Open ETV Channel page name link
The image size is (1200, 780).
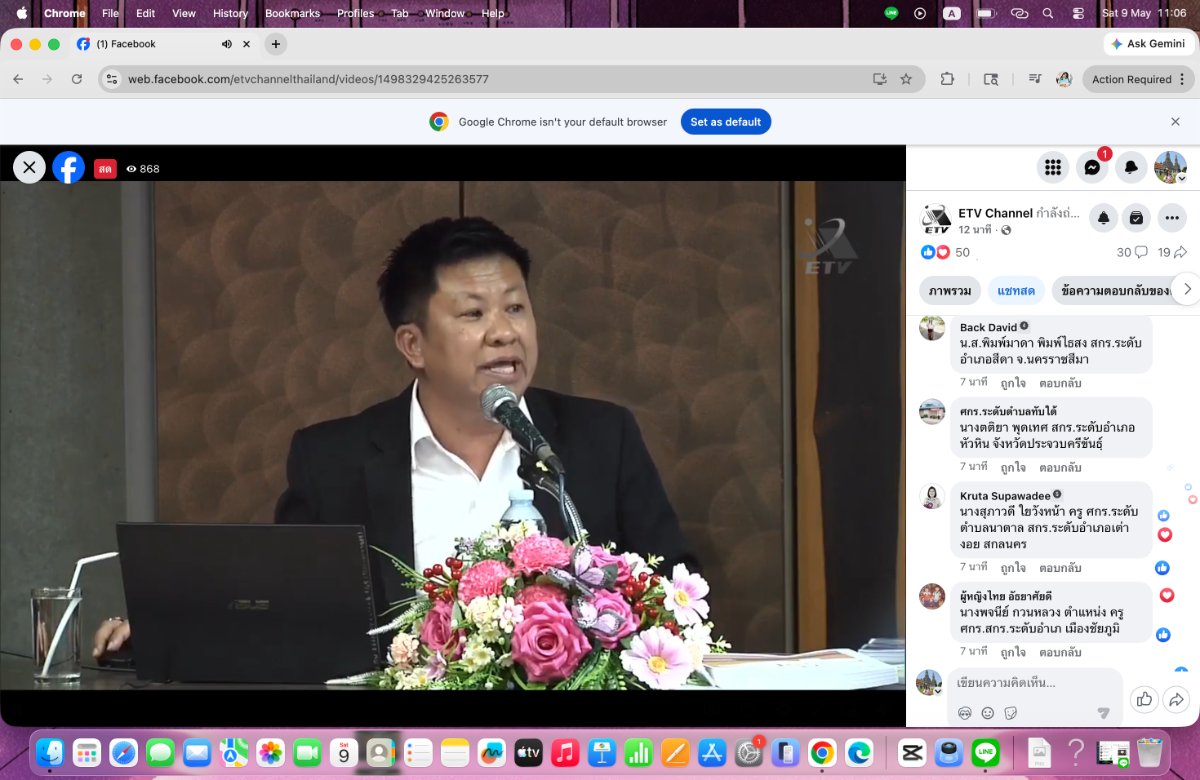pyautogui.click(x=995, y=213)
